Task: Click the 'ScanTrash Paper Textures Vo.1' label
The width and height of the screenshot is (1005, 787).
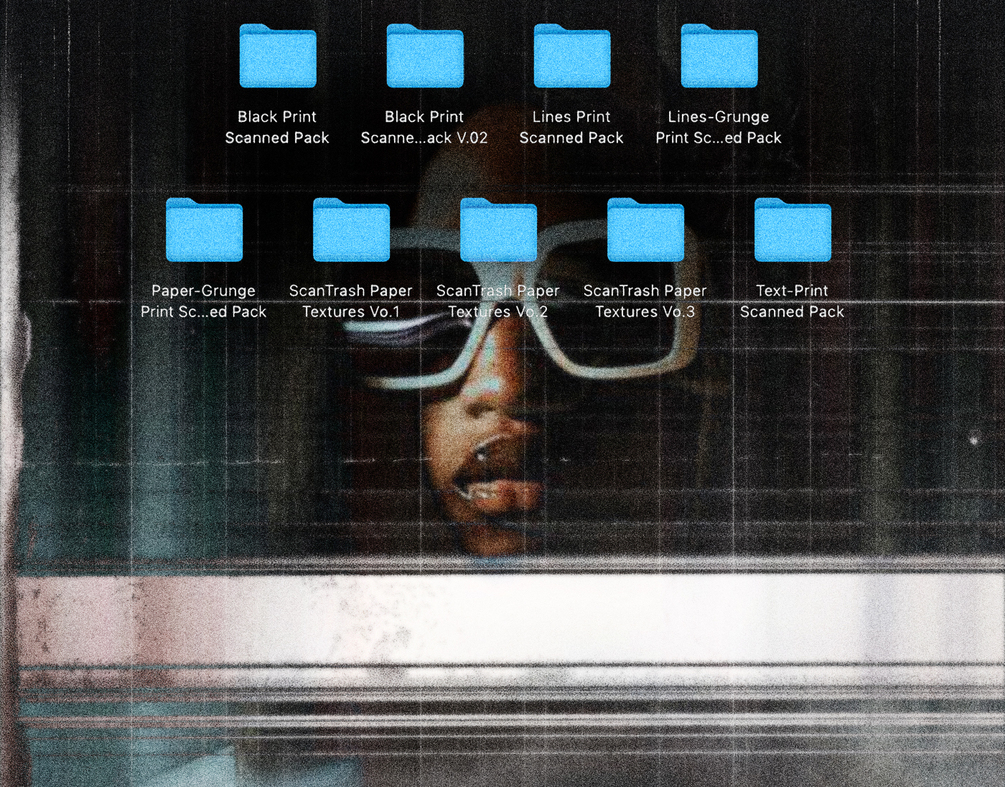Action: 351,301
